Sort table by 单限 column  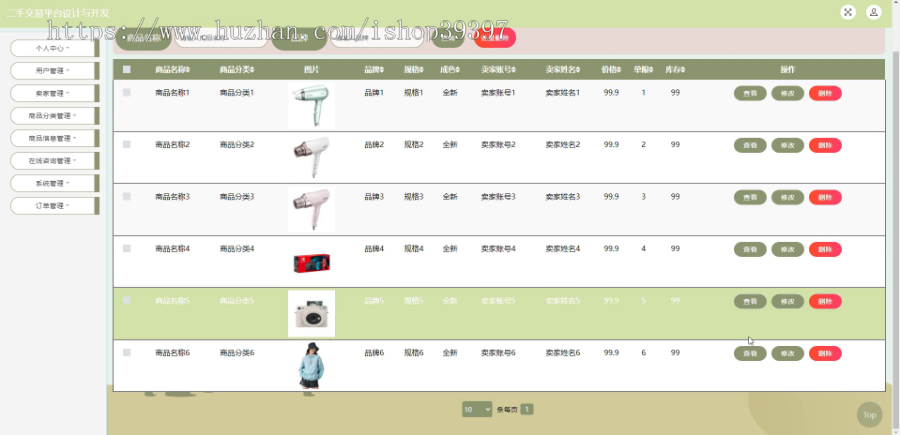click(x=643, y=69)
